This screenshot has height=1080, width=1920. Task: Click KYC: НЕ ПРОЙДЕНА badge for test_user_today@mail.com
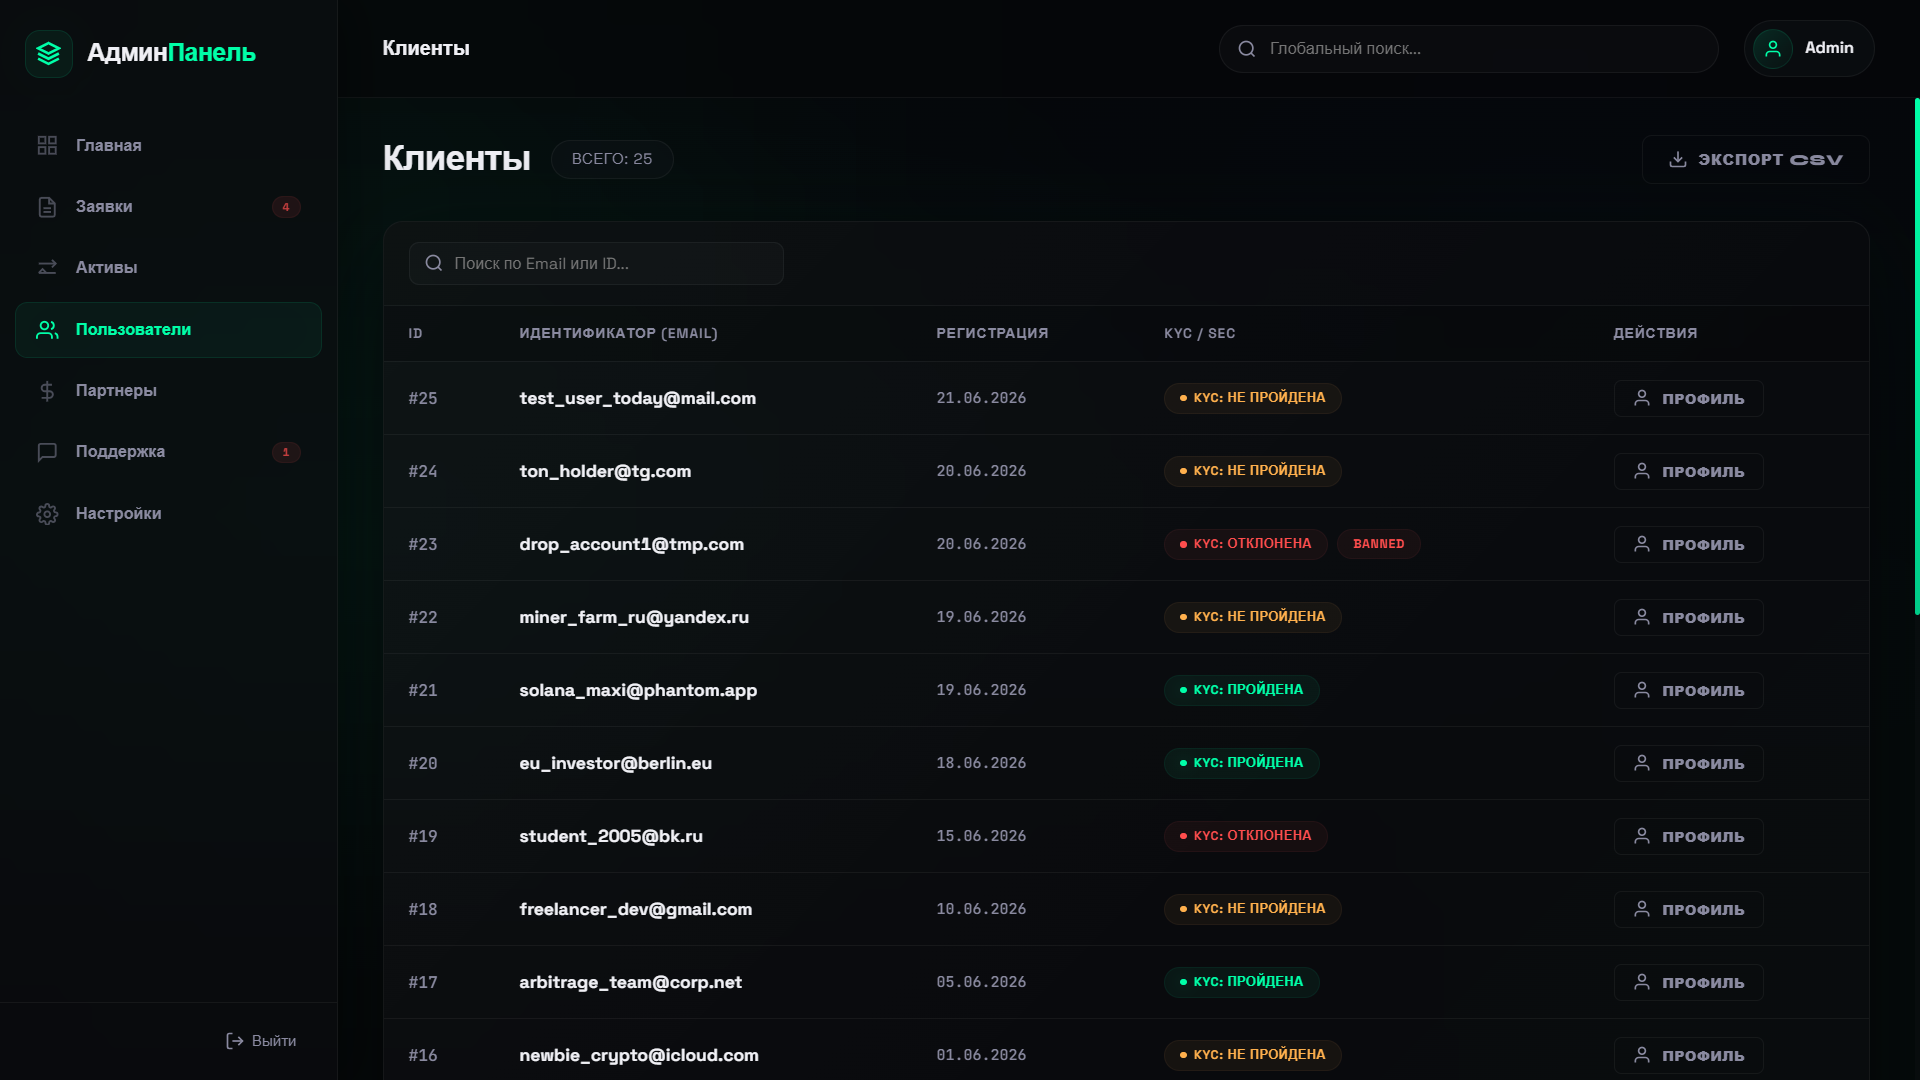[x=1253, y=398]
